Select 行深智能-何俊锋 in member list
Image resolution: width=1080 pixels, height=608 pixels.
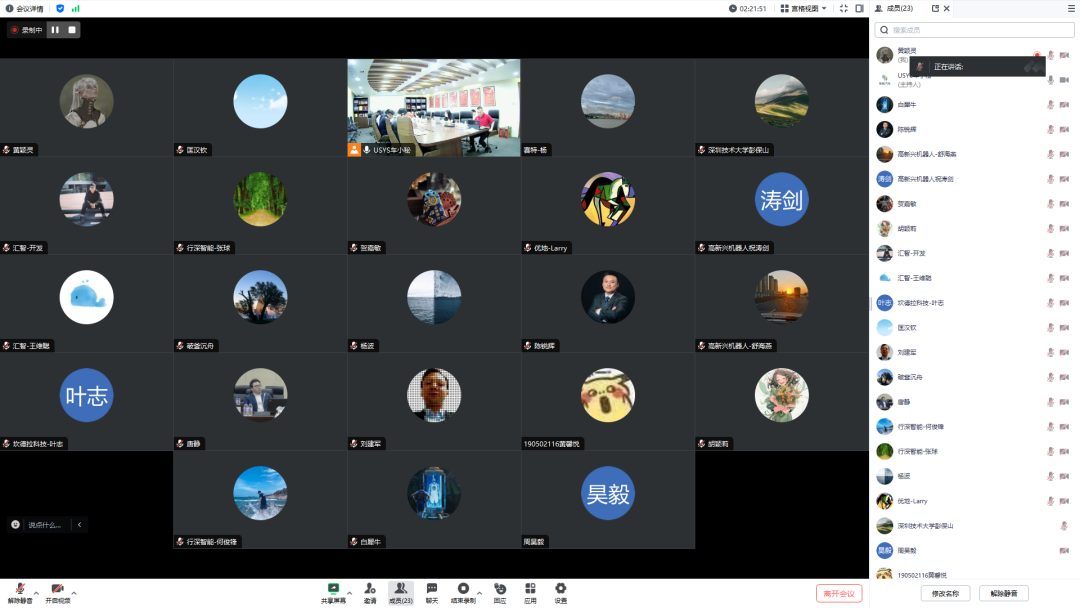click(974, 427)
